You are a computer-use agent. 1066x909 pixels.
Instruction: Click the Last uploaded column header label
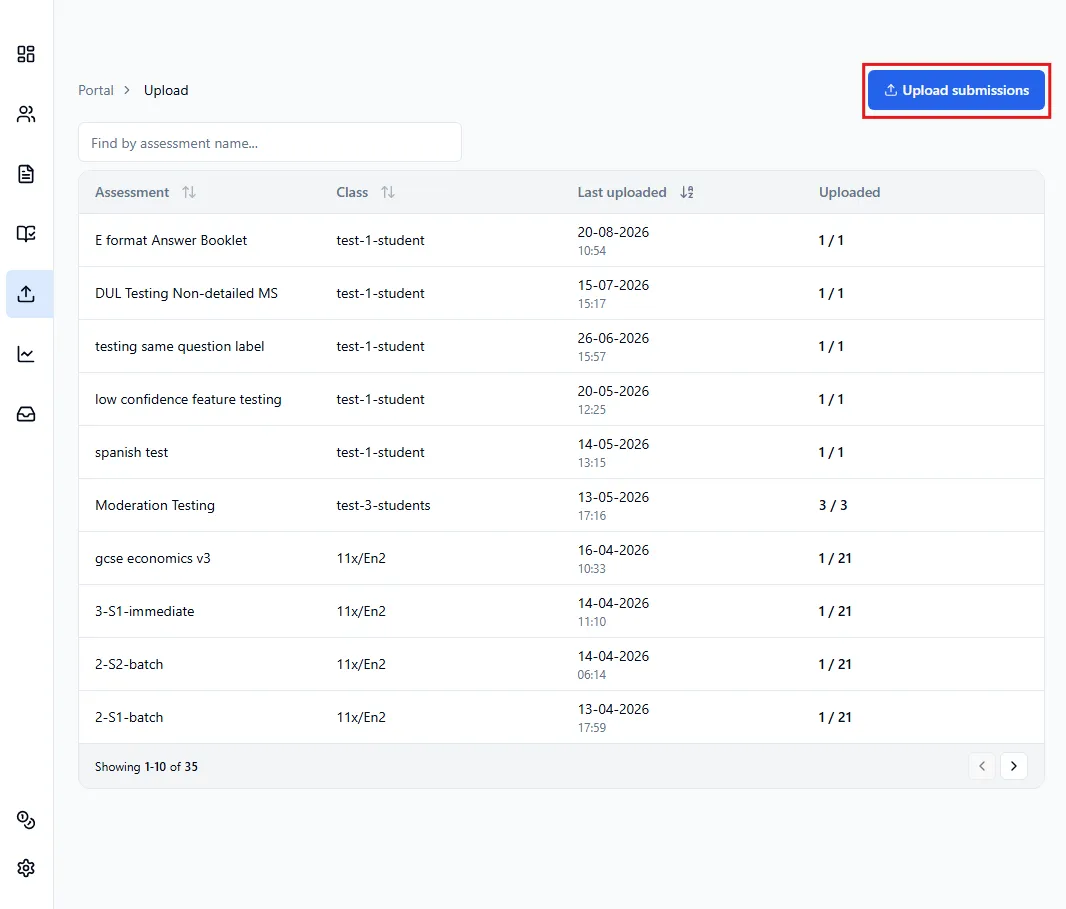click(622, 192)
